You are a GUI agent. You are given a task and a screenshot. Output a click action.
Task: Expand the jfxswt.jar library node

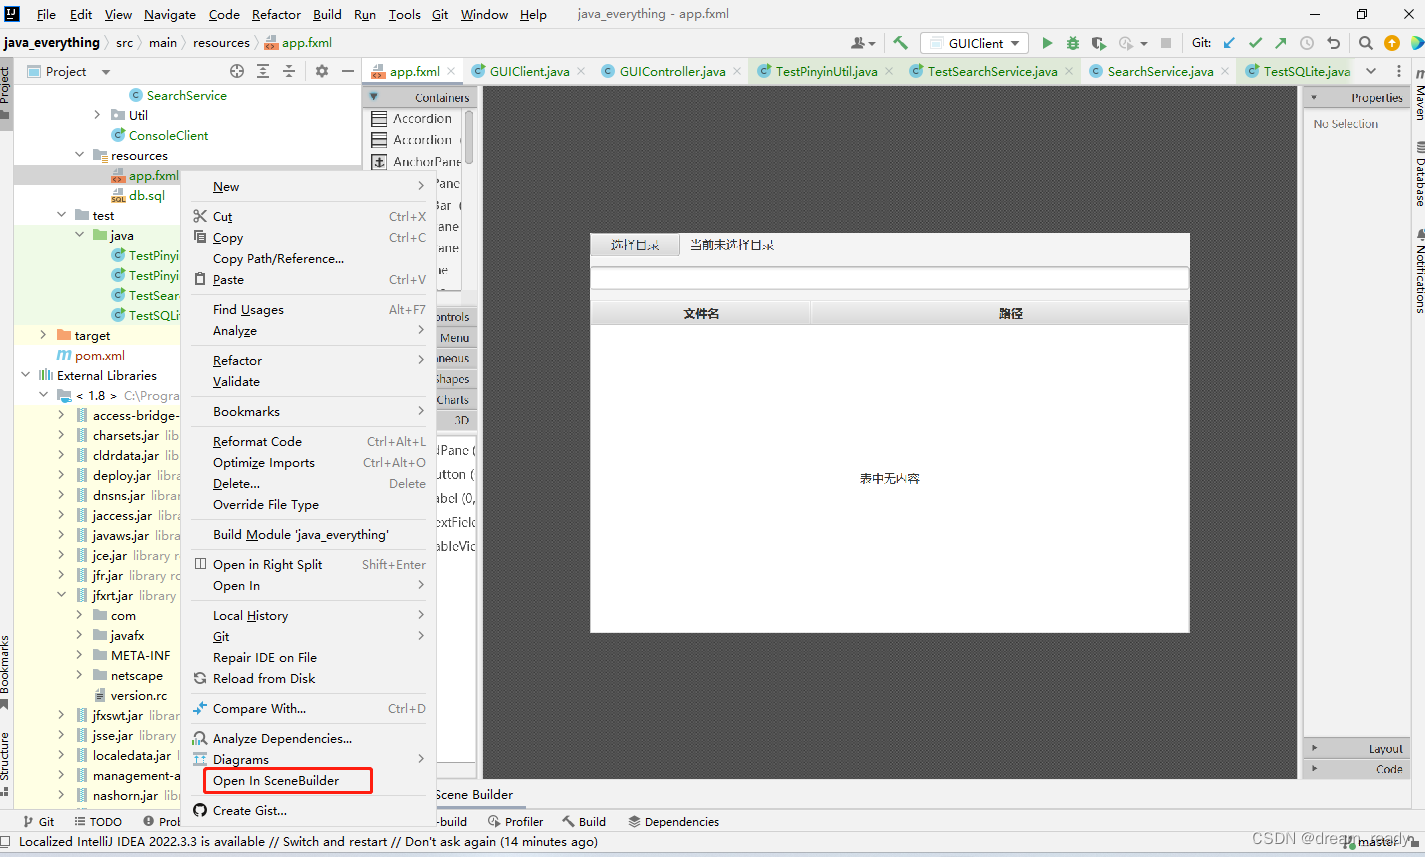(x=60, y=715)
